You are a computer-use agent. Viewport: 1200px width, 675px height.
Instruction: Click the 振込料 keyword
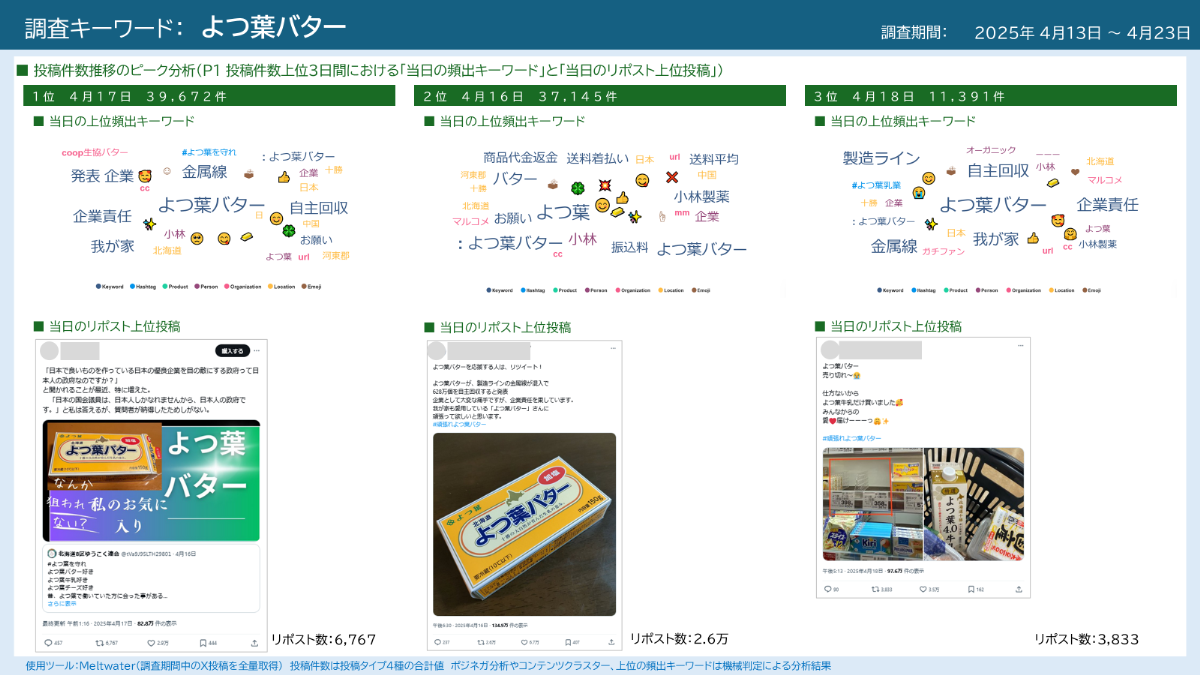[x=630, y=247]
